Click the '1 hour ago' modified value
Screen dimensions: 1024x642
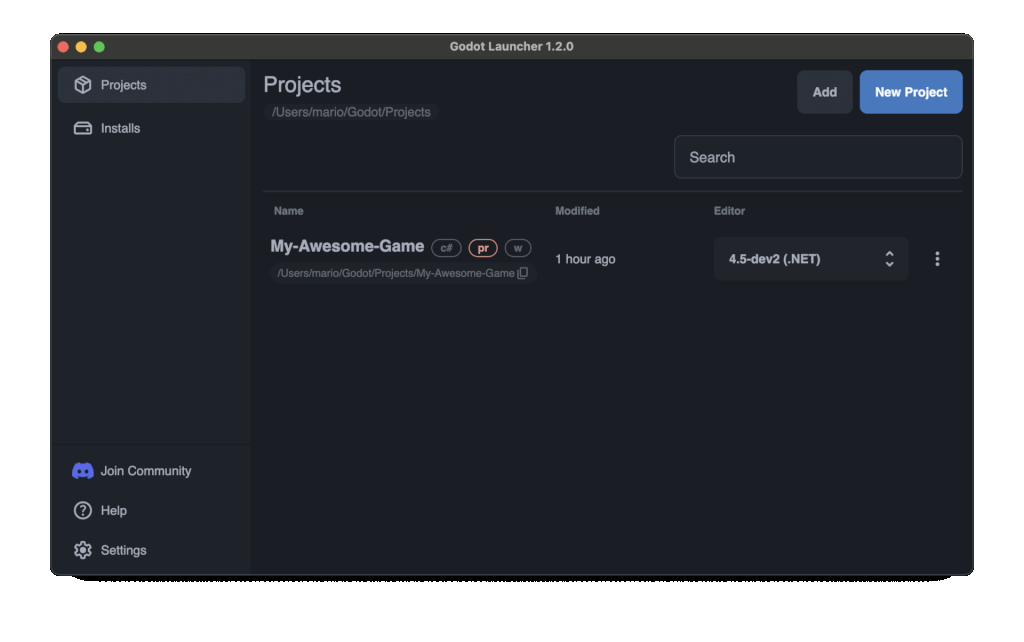585,259
